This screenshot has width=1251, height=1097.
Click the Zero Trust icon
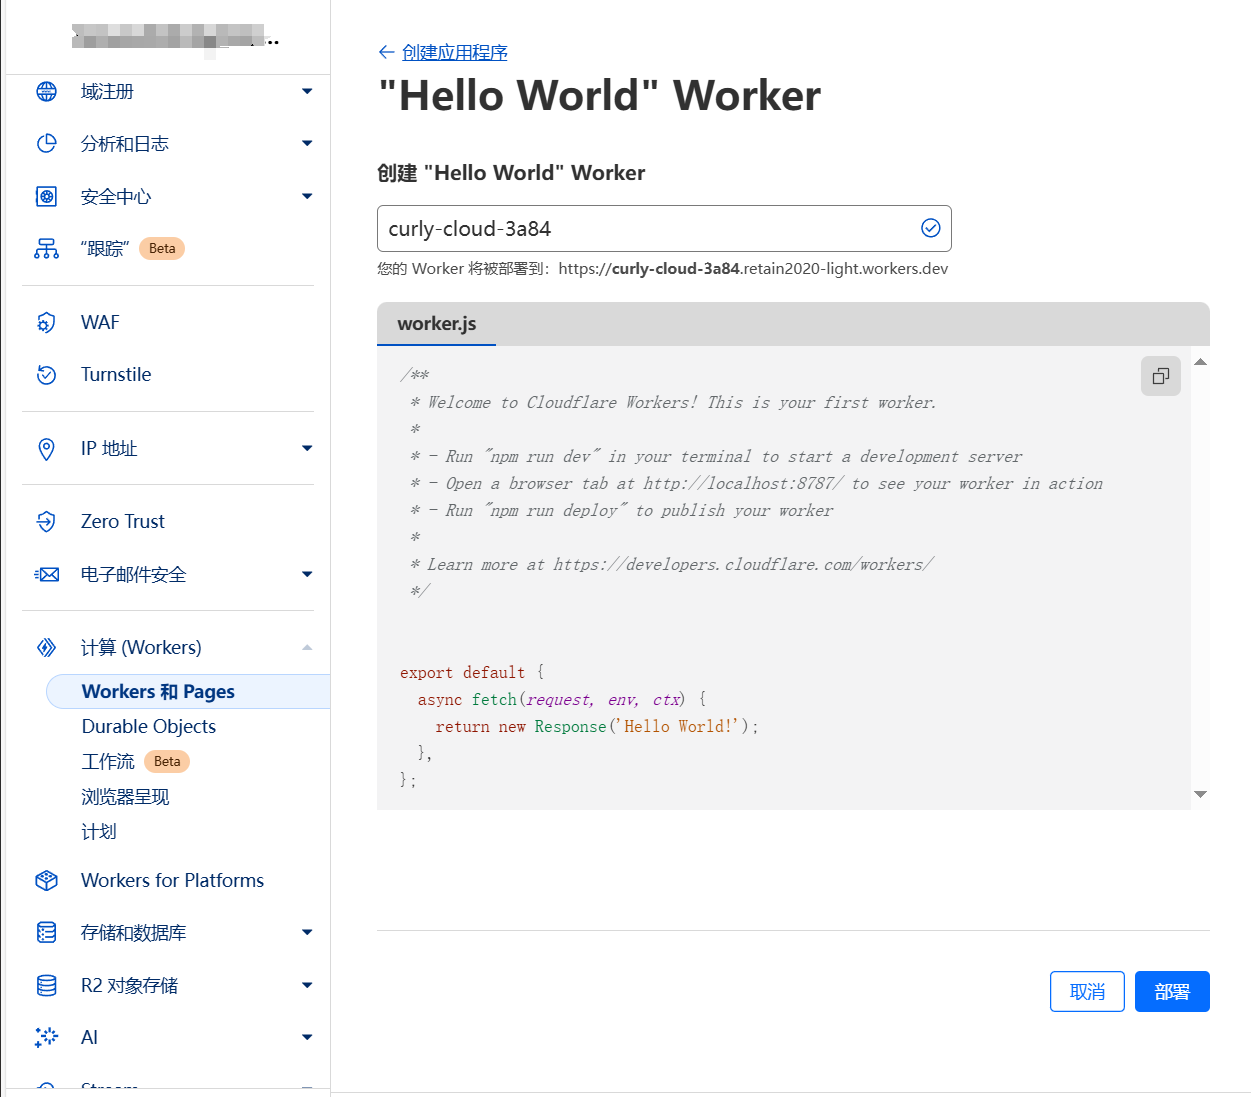click(x=46, y=521)
